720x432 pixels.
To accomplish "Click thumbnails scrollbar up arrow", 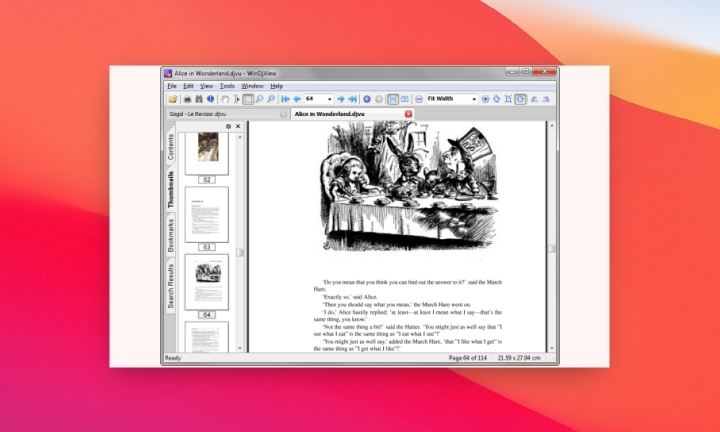I will pos(240,137).
